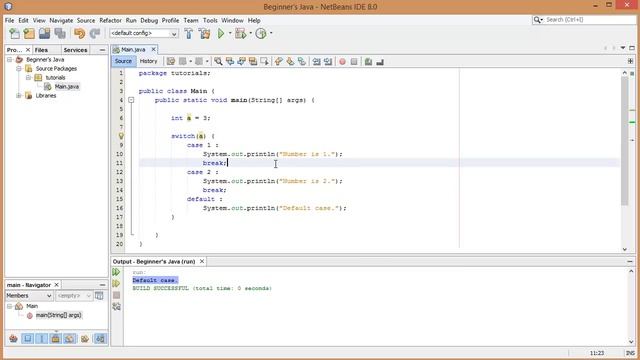Toggle Show Inherited Members in Navigator
Screen dimensions: 640x360
pos(13,338)
